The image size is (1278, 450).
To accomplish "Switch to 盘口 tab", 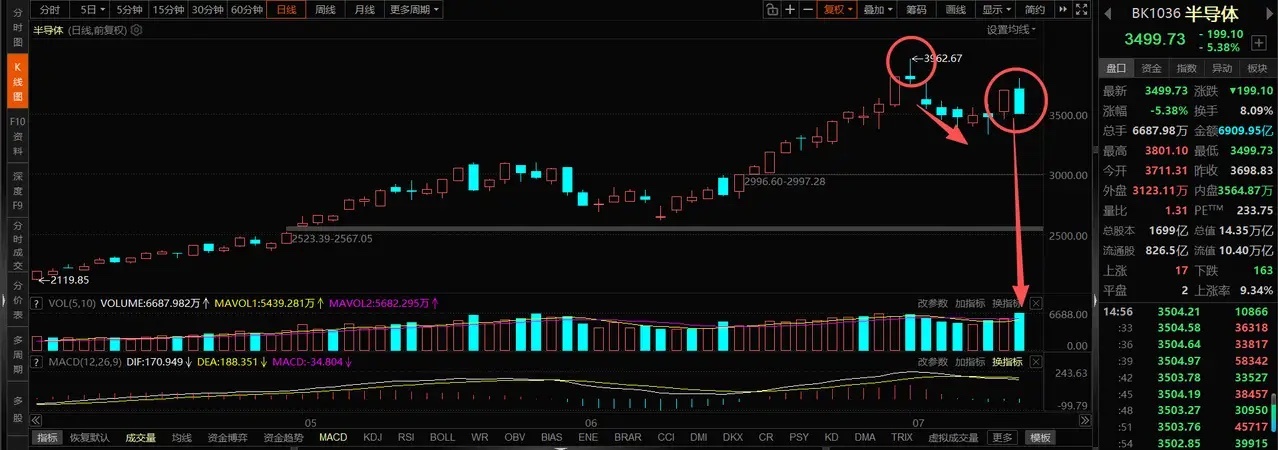I will coord(1115,68).
